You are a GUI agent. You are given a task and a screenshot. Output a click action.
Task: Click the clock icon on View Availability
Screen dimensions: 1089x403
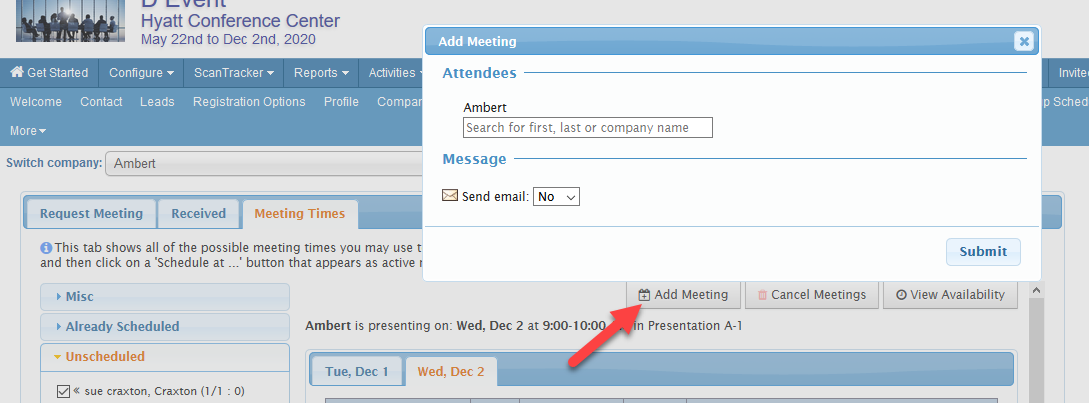click(x=901, y=295)
